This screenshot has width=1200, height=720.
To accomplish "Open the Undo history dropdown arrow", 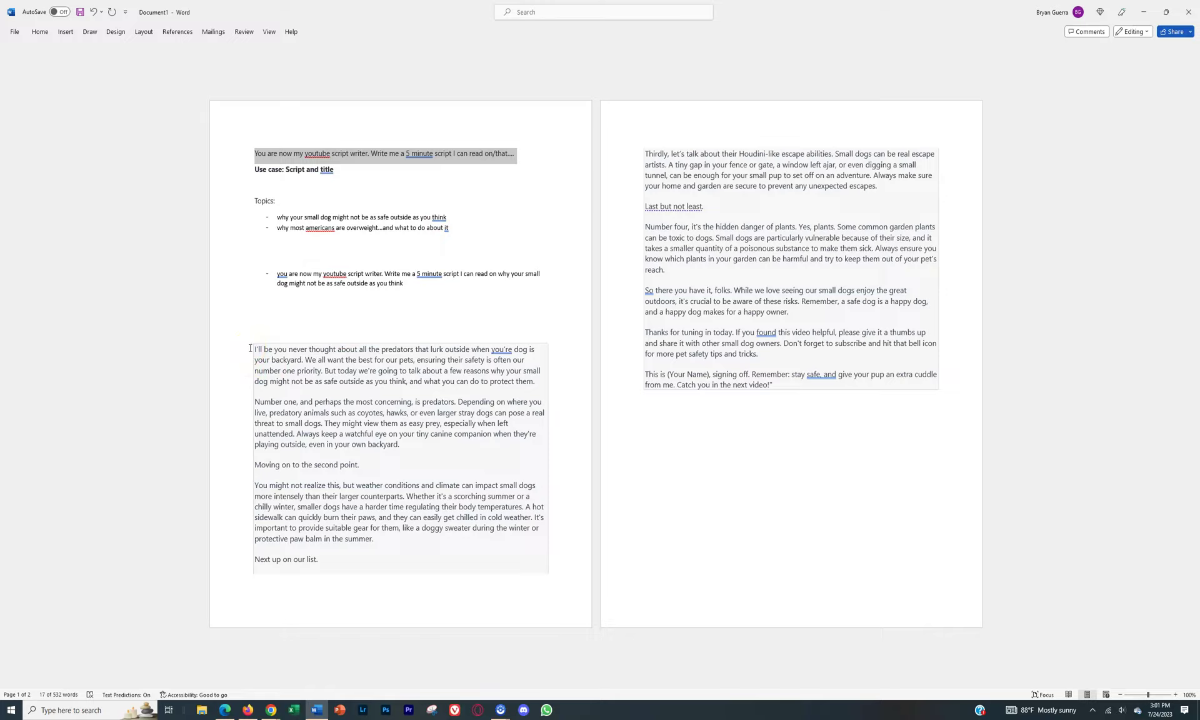I will point(100,12).
